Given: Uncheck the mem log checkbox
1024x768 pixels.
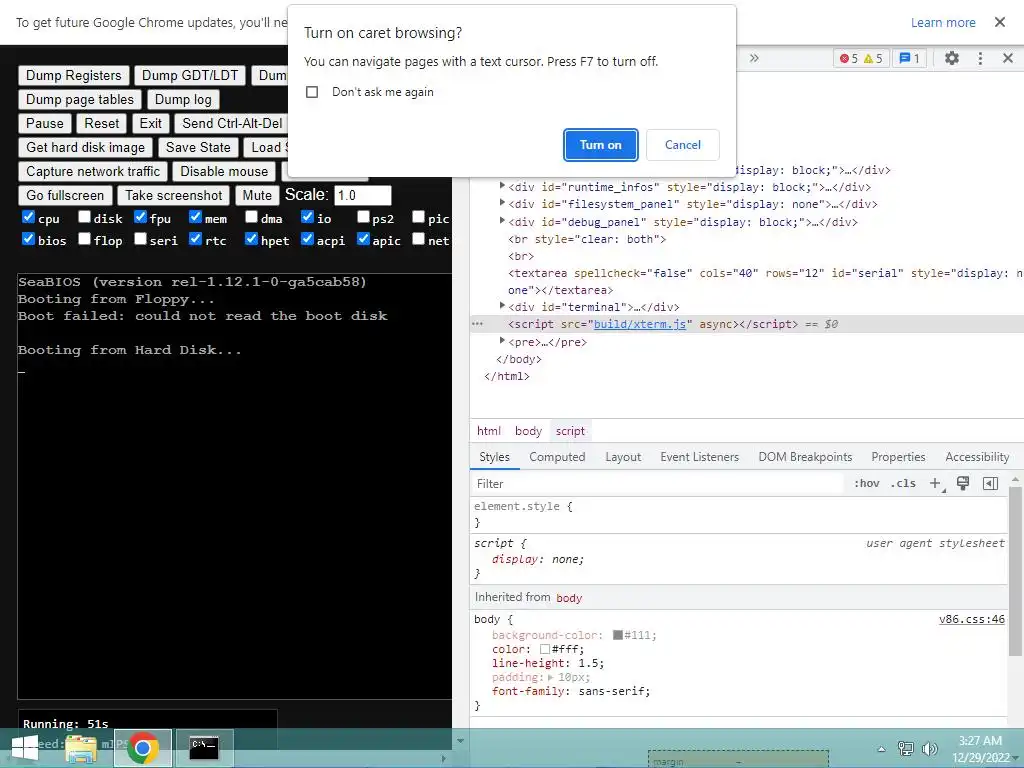Looking at the screenshot, I should tap(195, 217).
